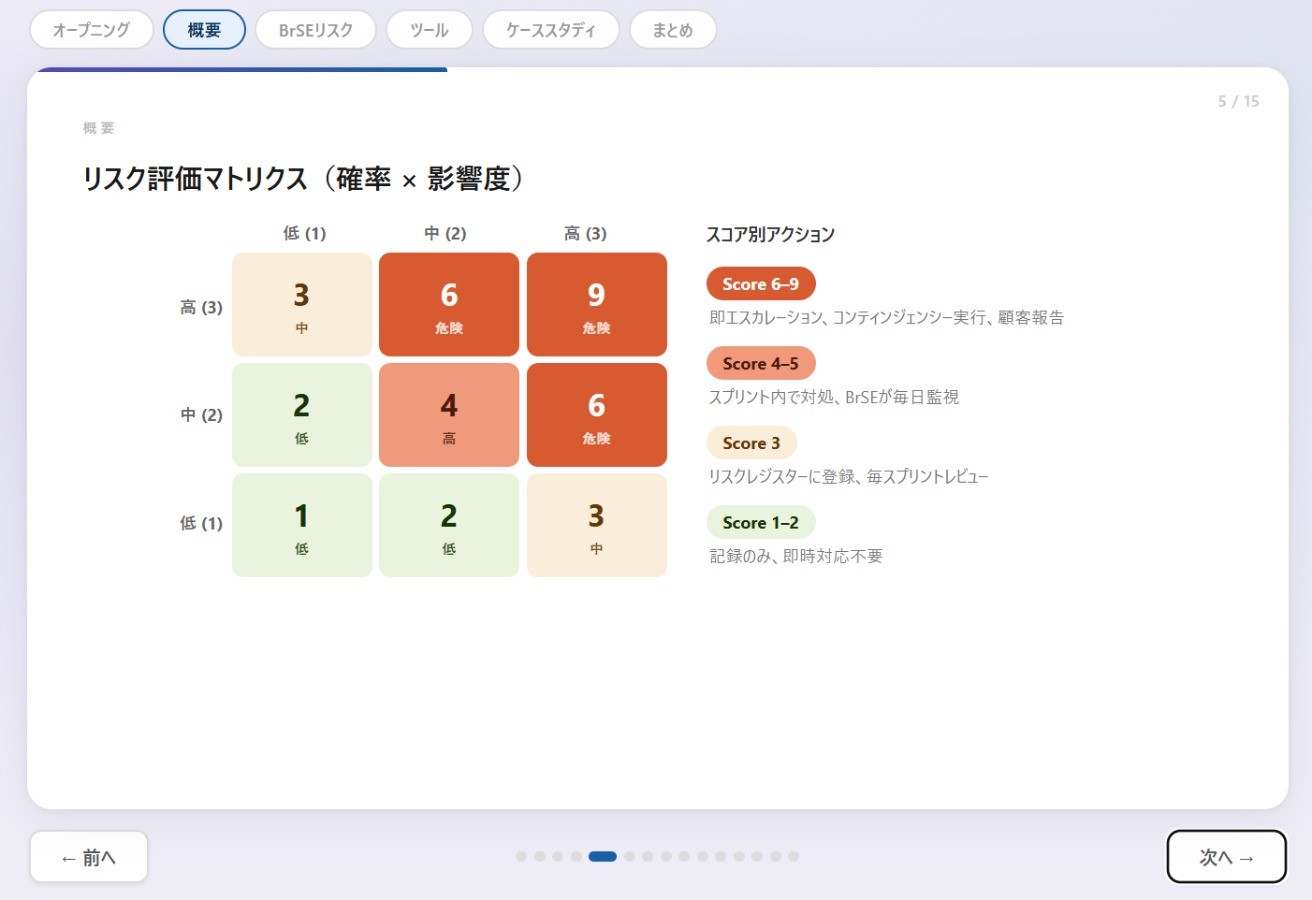
Task: Go back using the 前へ button
Action: (88, 856)
